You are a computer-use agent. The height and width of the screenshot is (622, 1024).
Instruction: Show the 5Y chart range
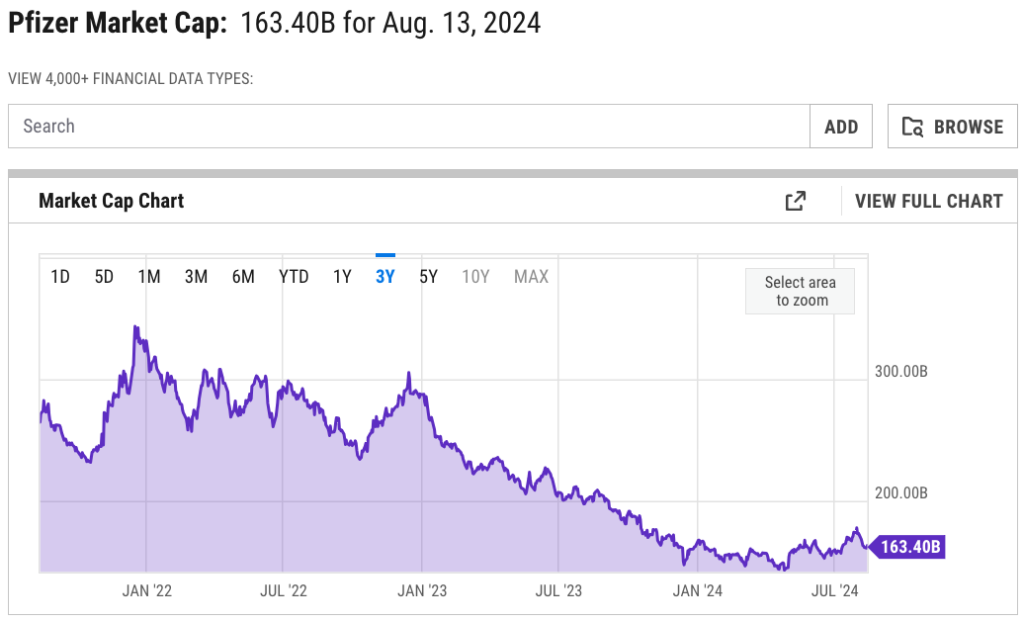coord(428,277)
